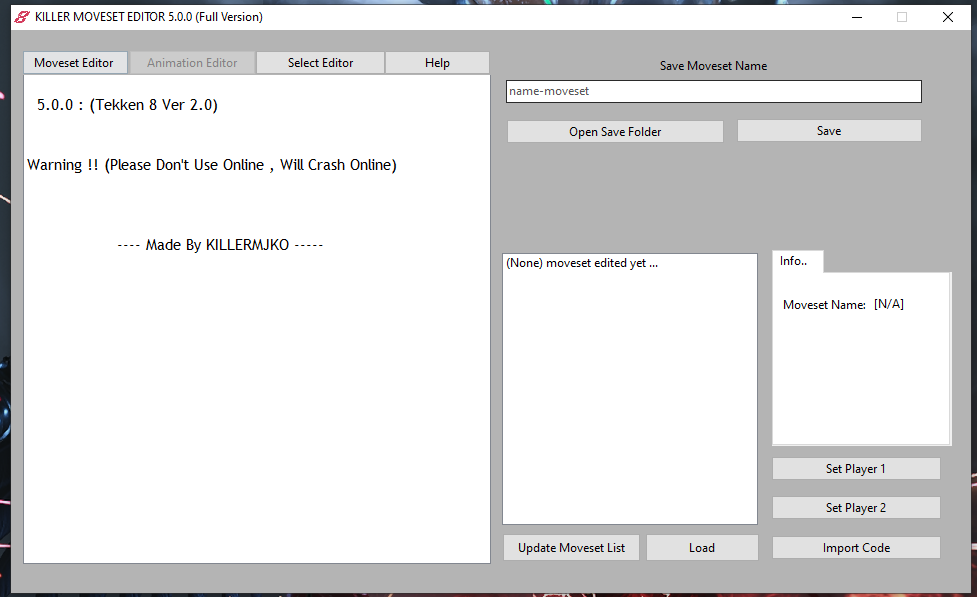977x597 pixels.
Task: Click the 'Save Moveset Name' label
Action: [x=713, y=66]
